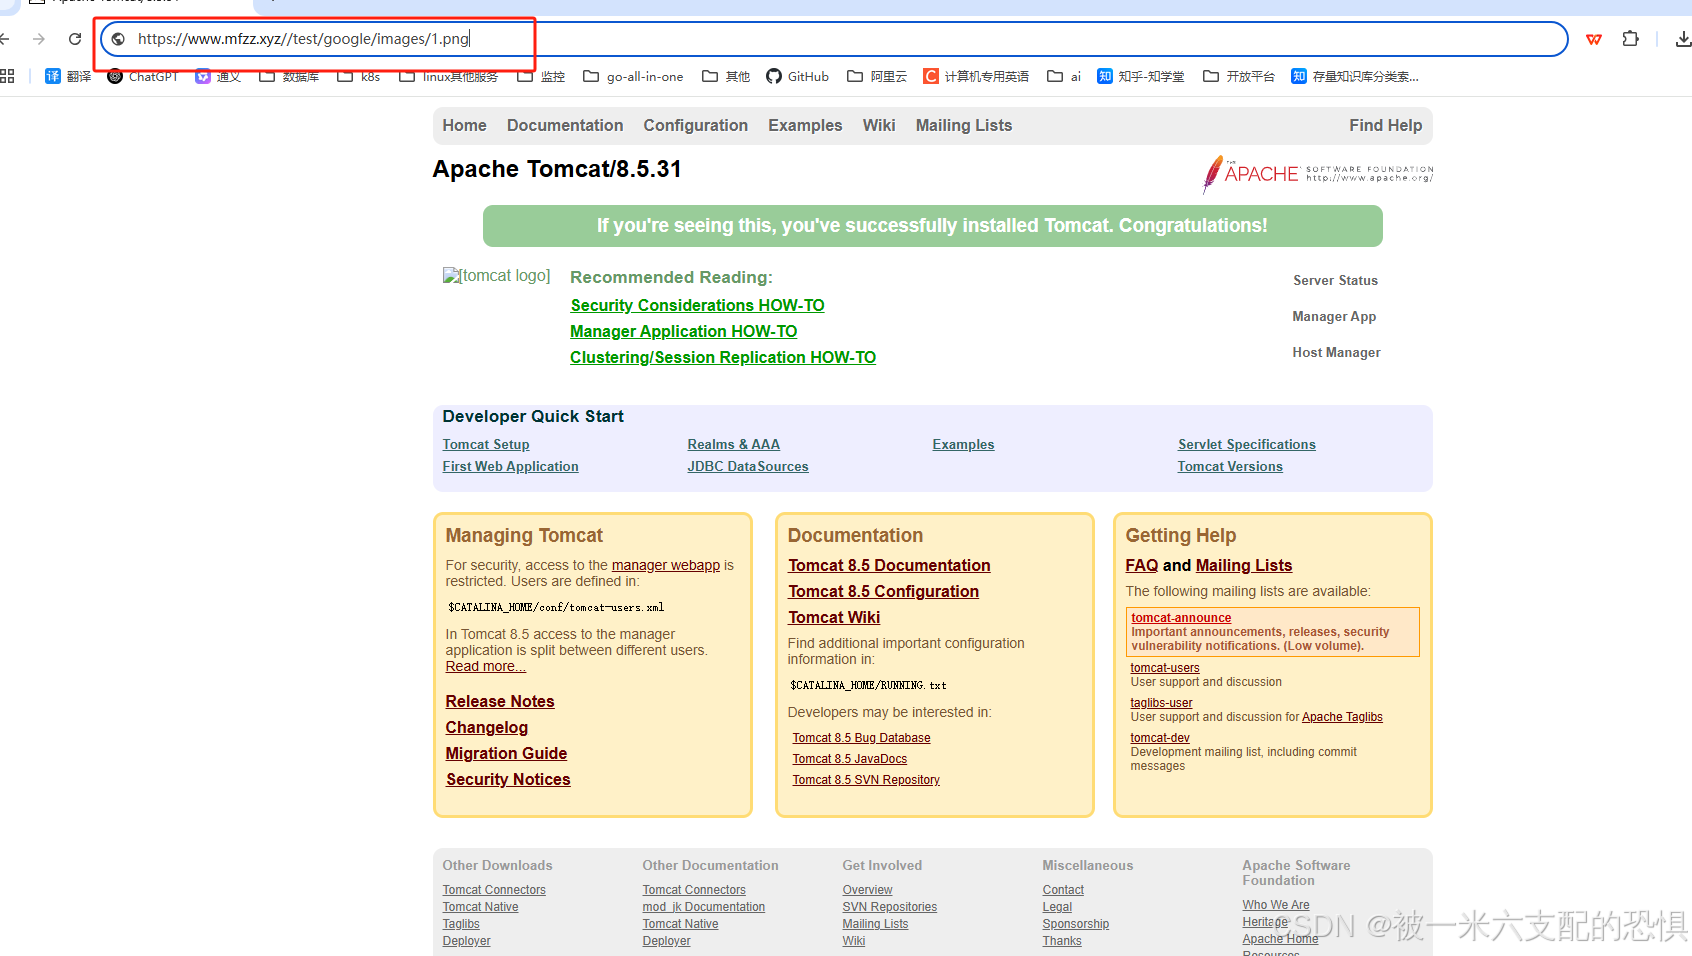Open the 计算机专用英语 bookmark
This screenshot has width=1692, height=956.
tap(976, 76)
